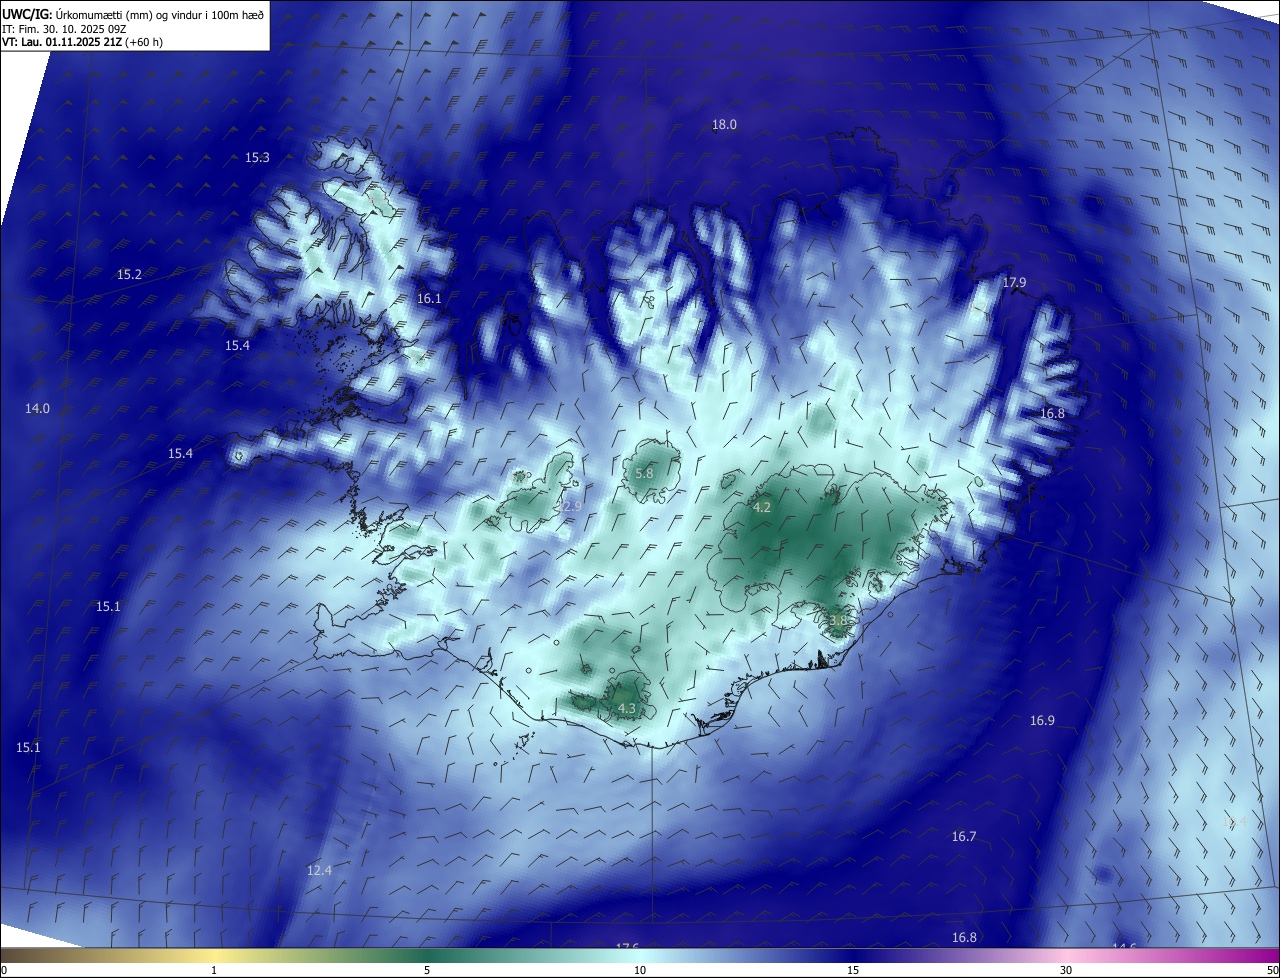1280x978 pixels.
Task: Click the 14.0 value at the western edge
Action: (37, 409)
